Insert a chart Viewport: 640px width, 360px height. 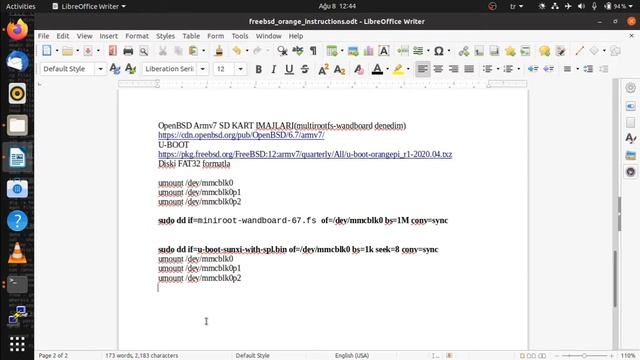368,51
